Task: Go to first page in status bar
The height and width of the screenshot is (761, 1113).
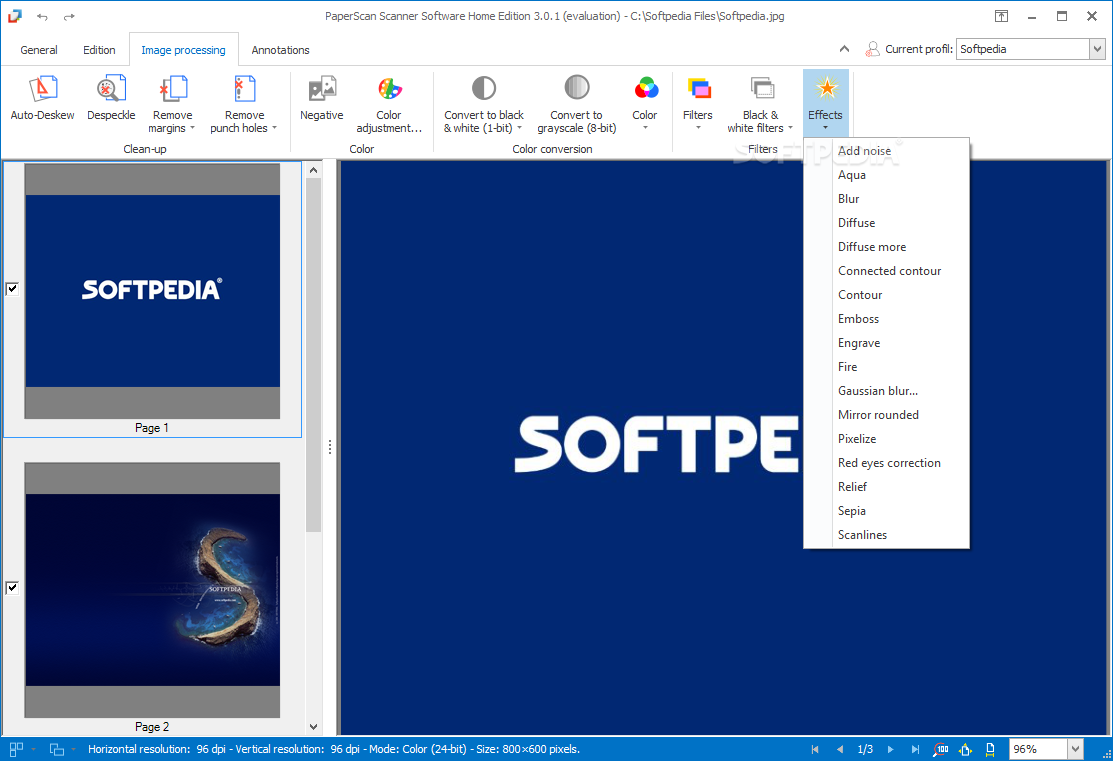Action: [x=815, y=749]
